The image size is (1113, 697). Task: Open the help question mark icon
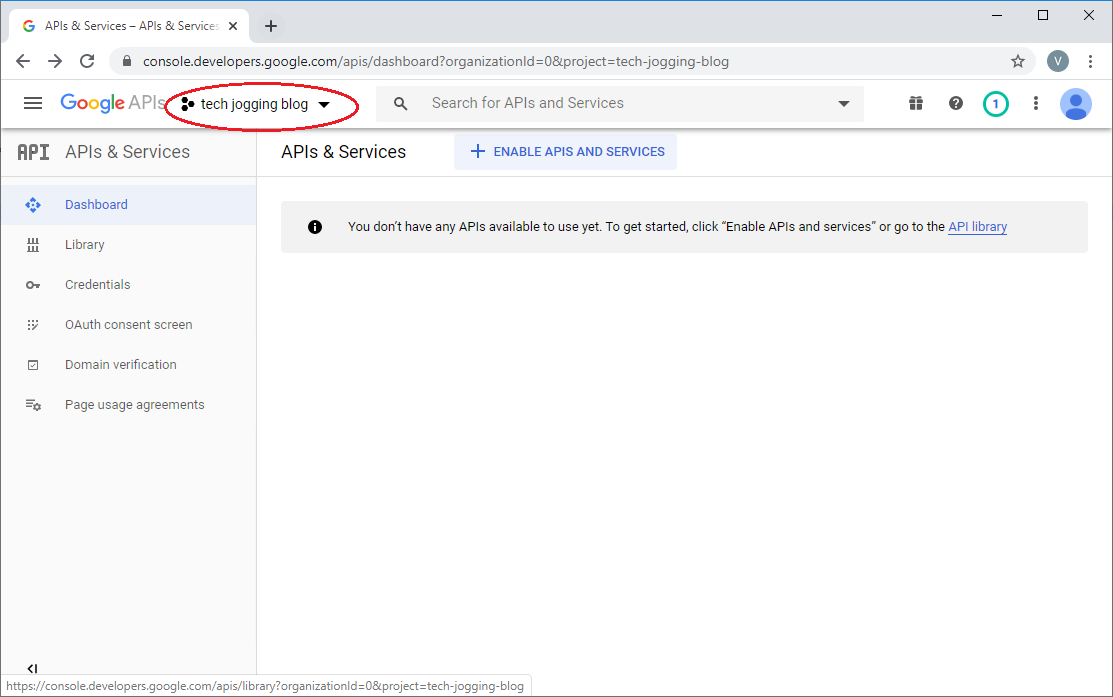(956, 104)
